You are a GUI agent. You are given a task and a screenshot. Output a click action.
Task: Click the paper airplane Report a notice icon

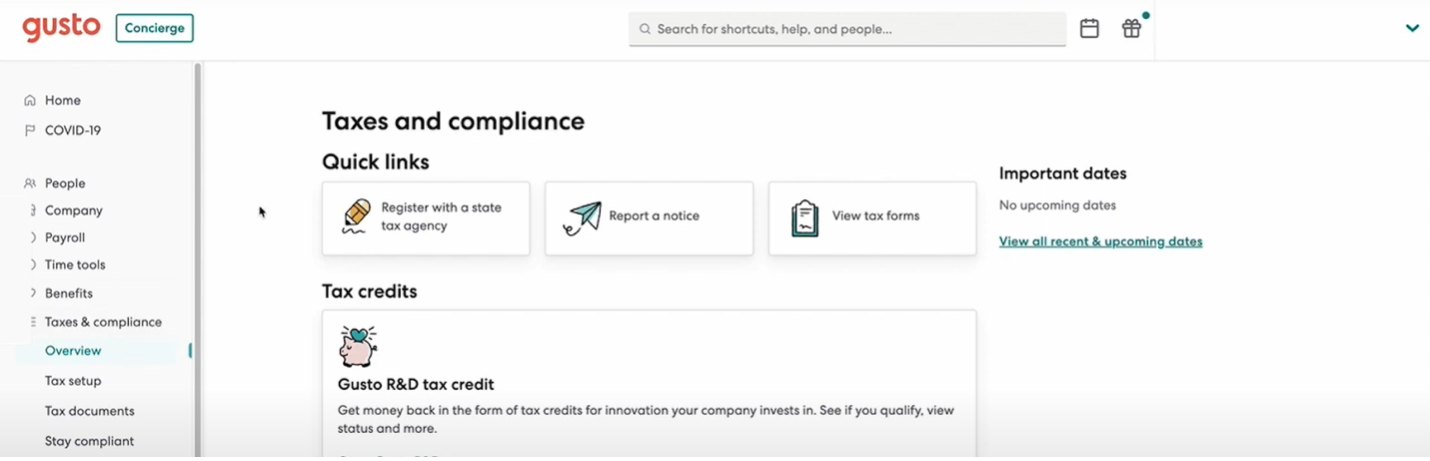click(x=583, y=217)
